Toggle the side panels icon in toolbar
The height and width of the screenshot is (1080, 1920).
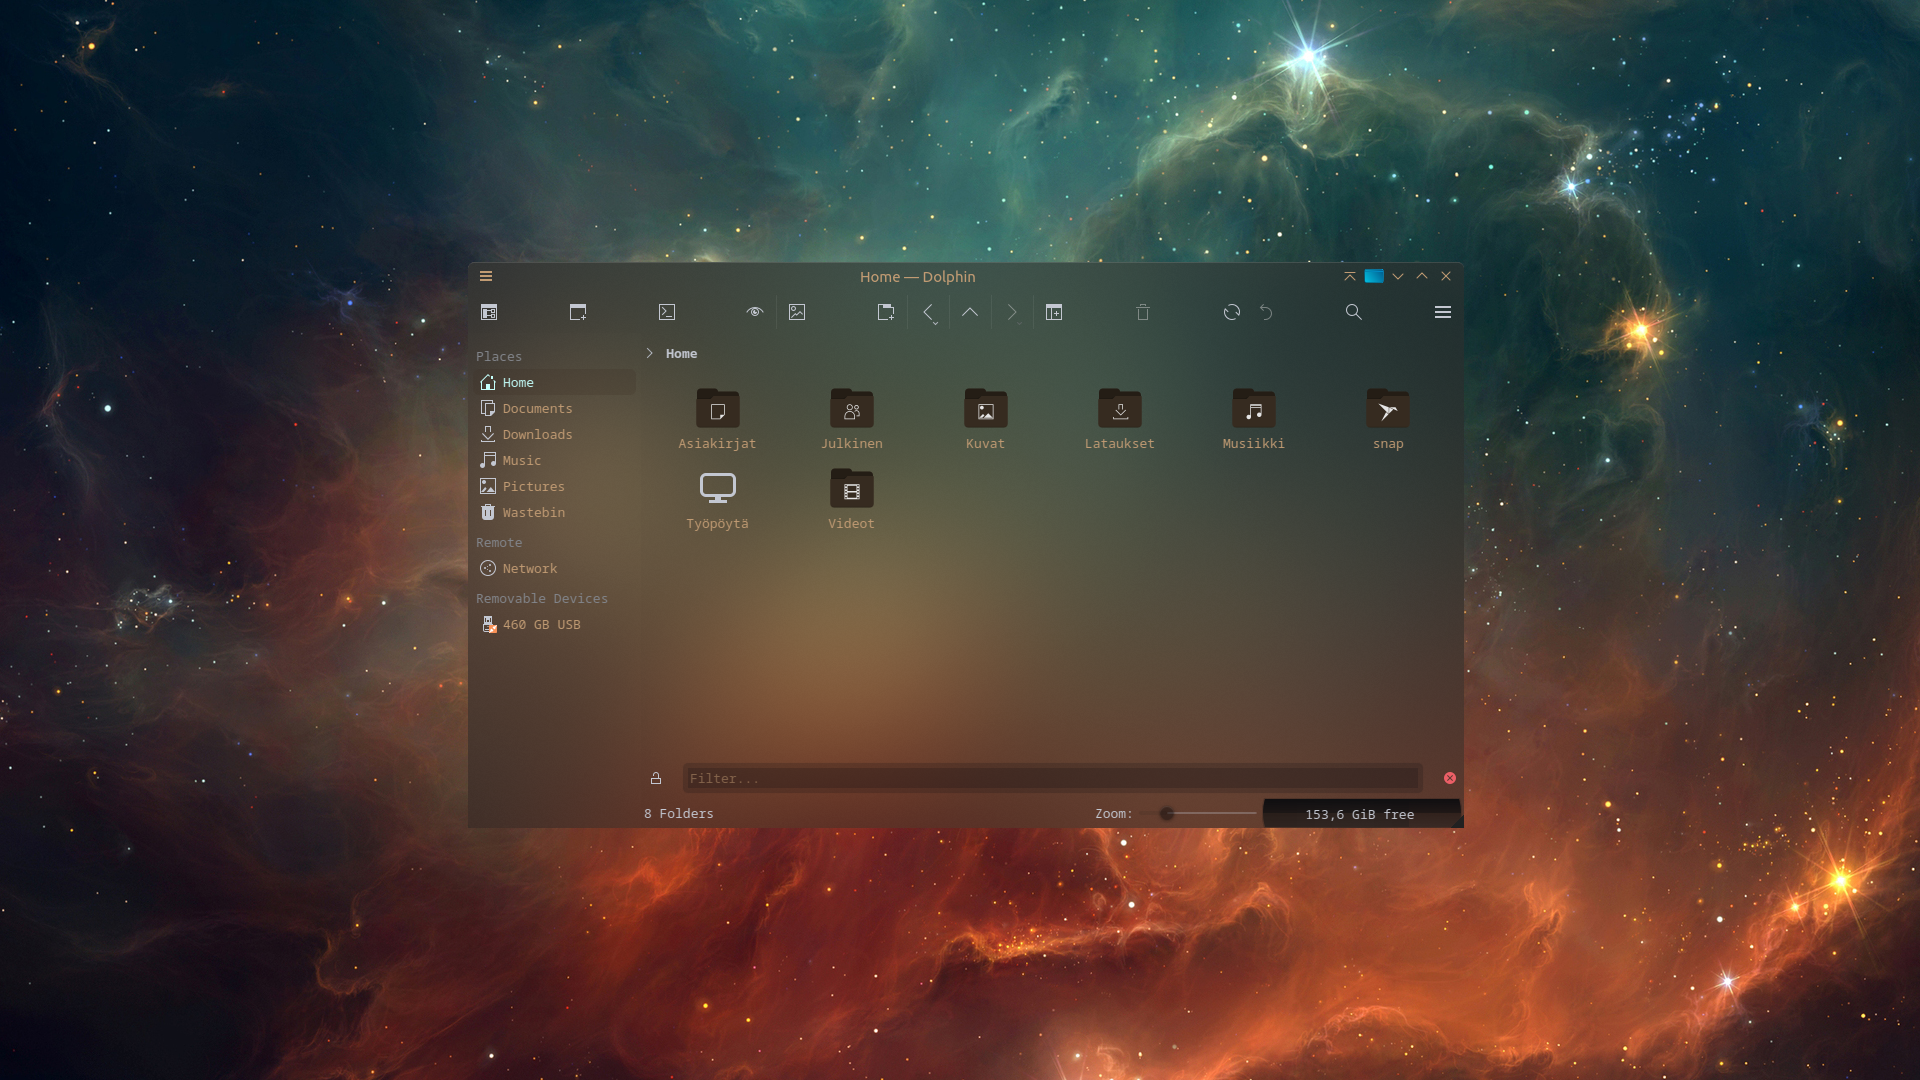point(489,312)
